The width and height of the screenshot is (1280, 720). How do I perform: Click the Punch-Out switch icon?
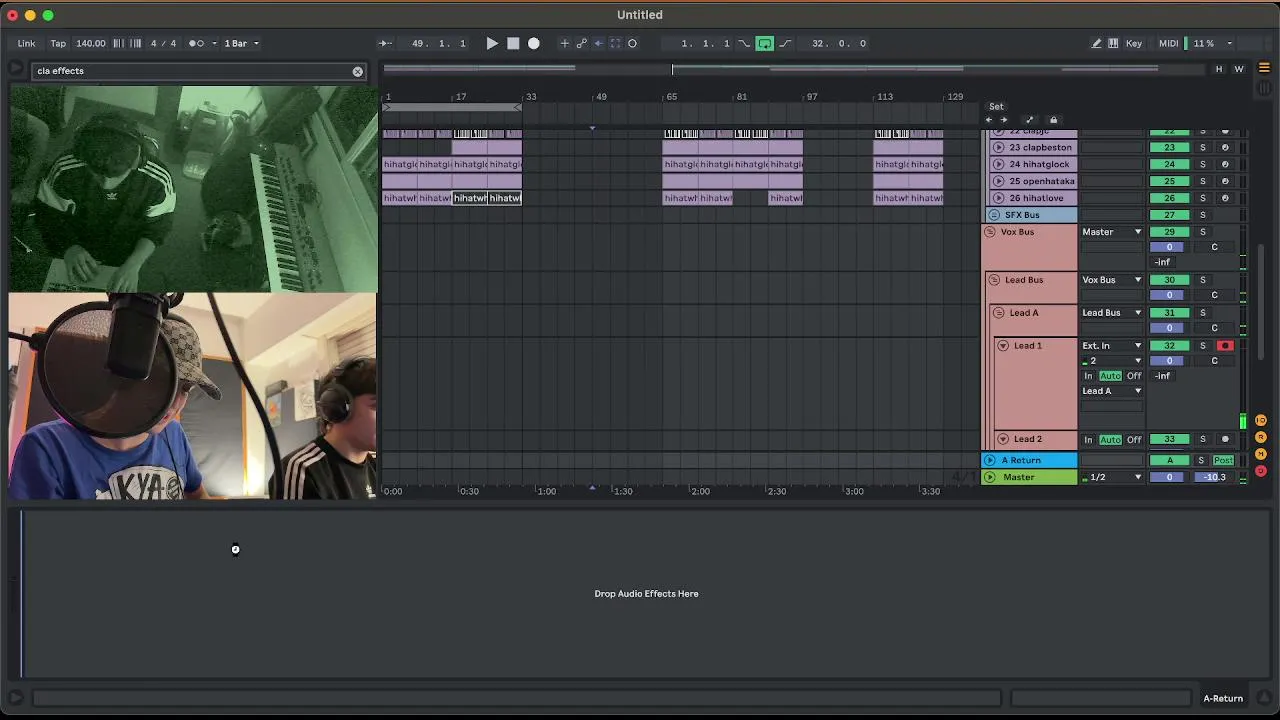[785, 43]
